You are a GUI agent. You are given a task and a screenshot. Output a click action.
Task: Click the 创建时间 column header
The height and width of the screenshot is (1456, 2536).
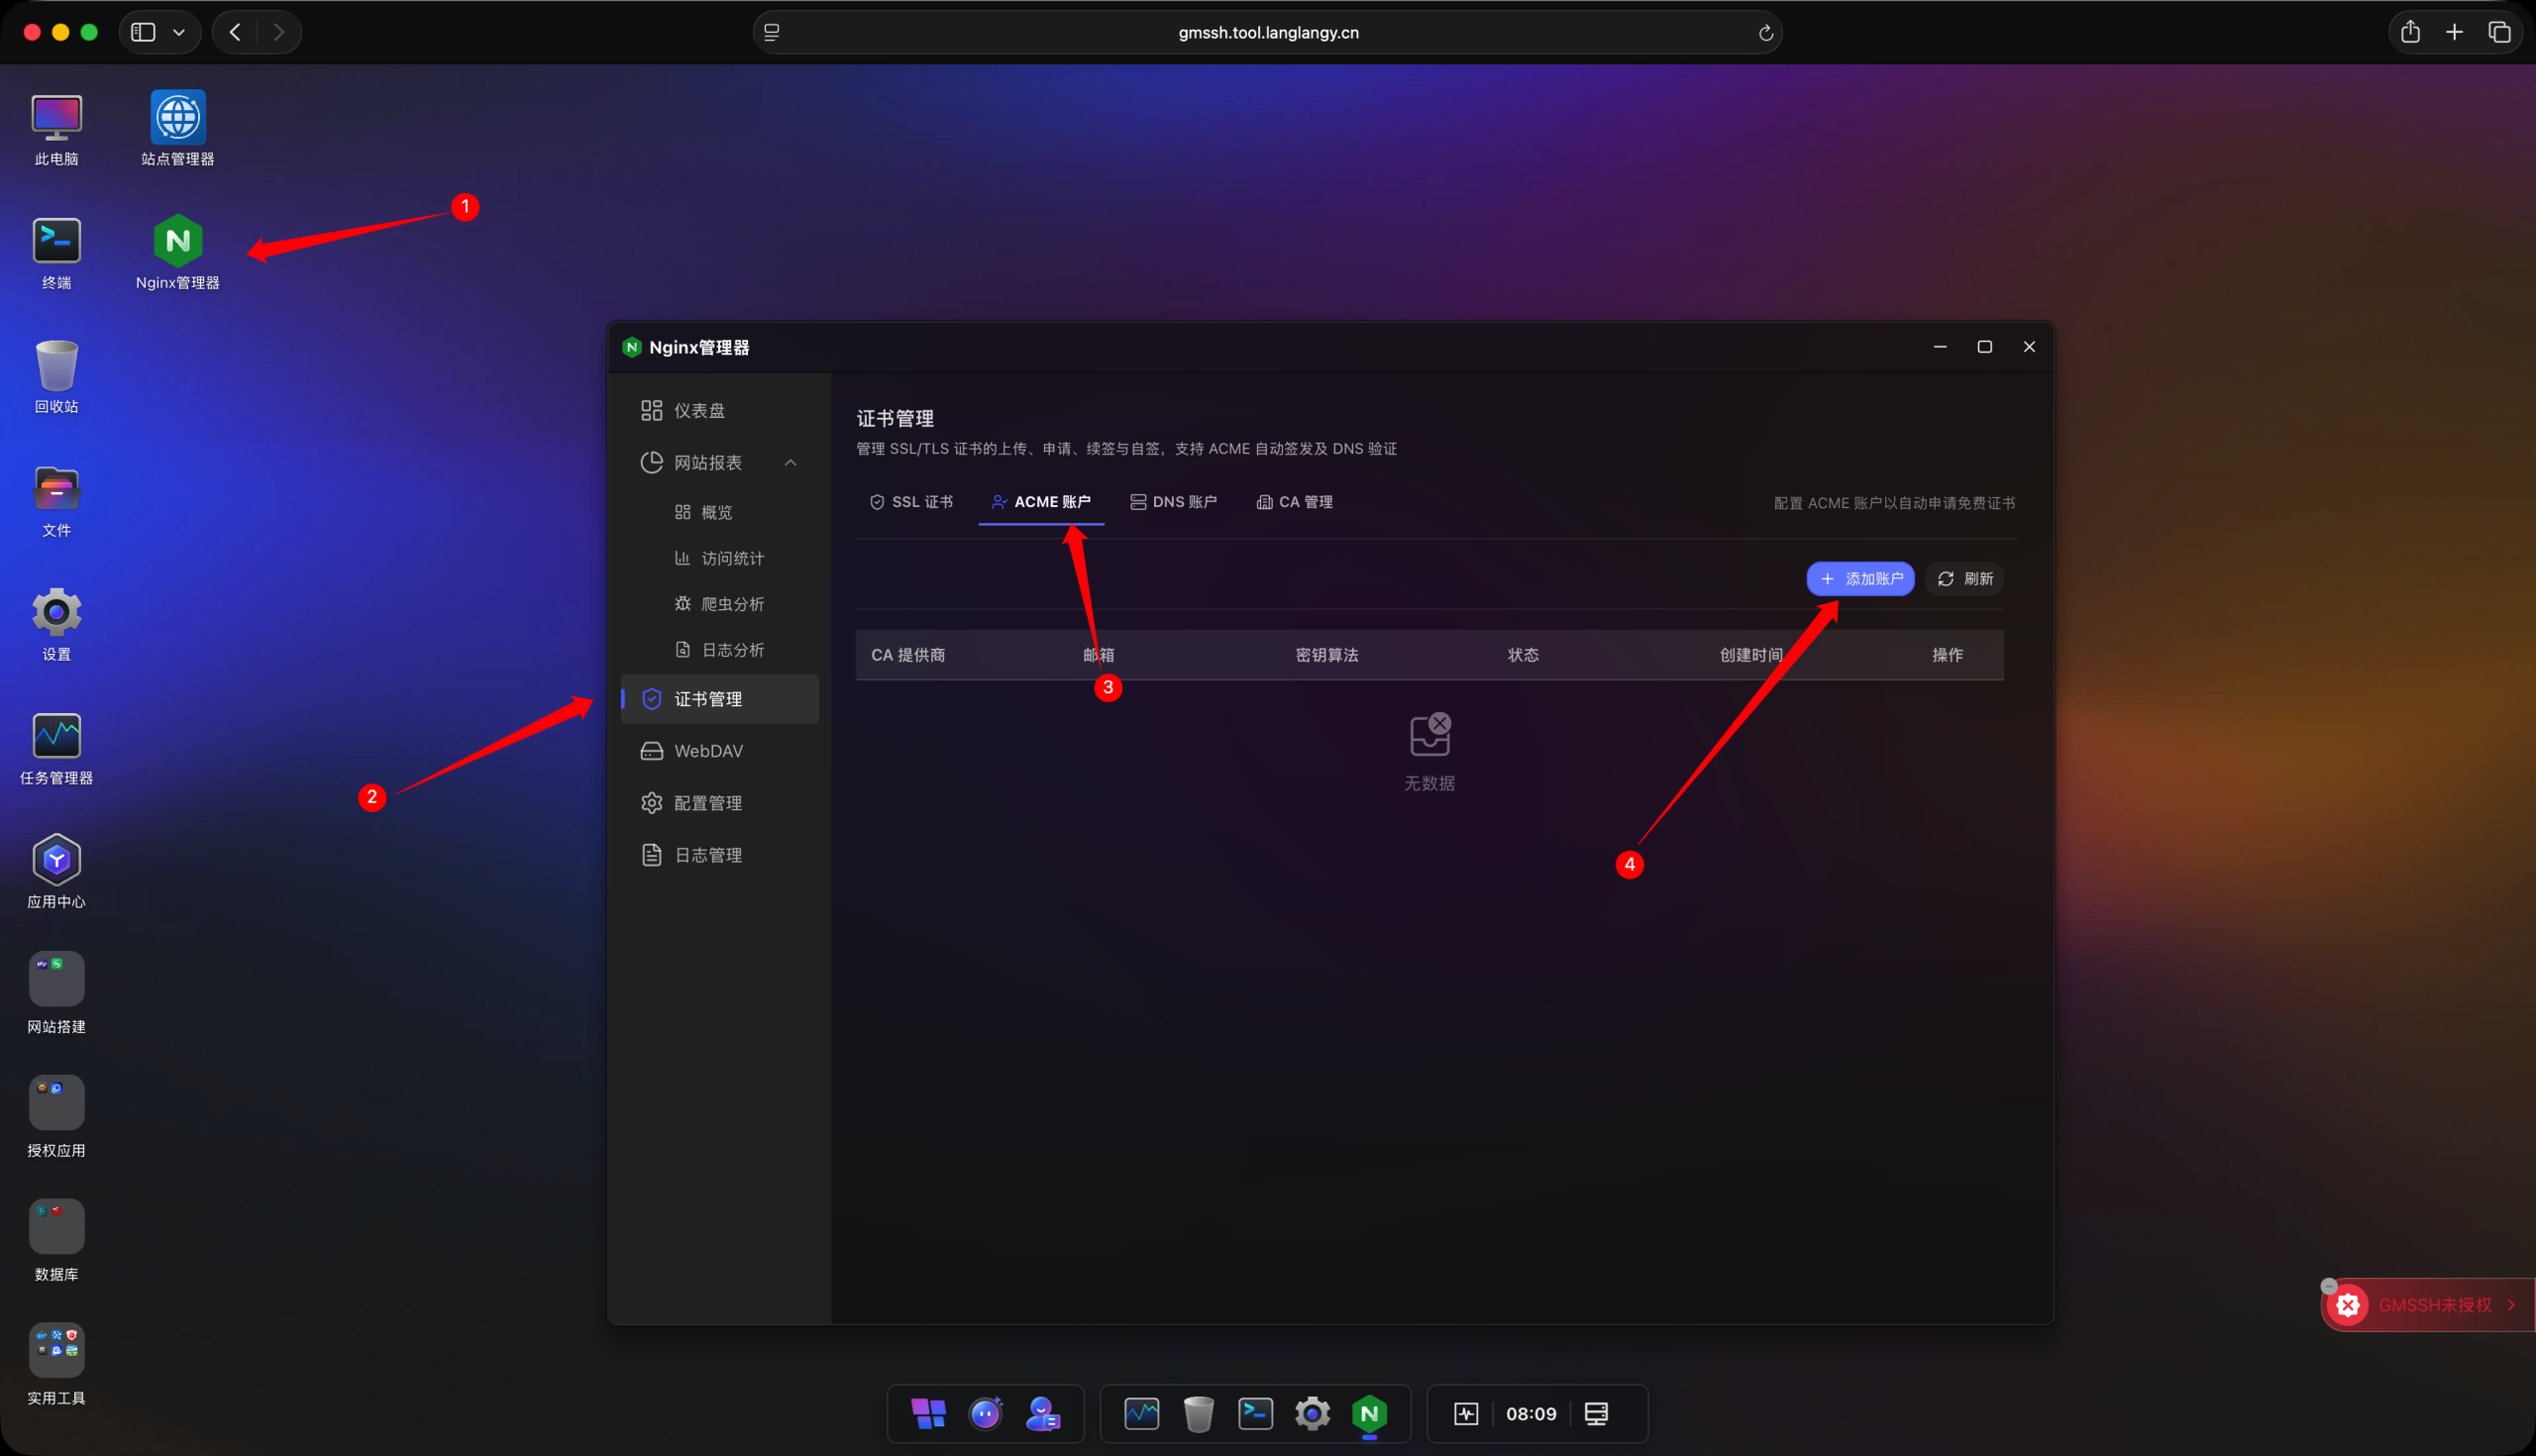coord(1751,655)
